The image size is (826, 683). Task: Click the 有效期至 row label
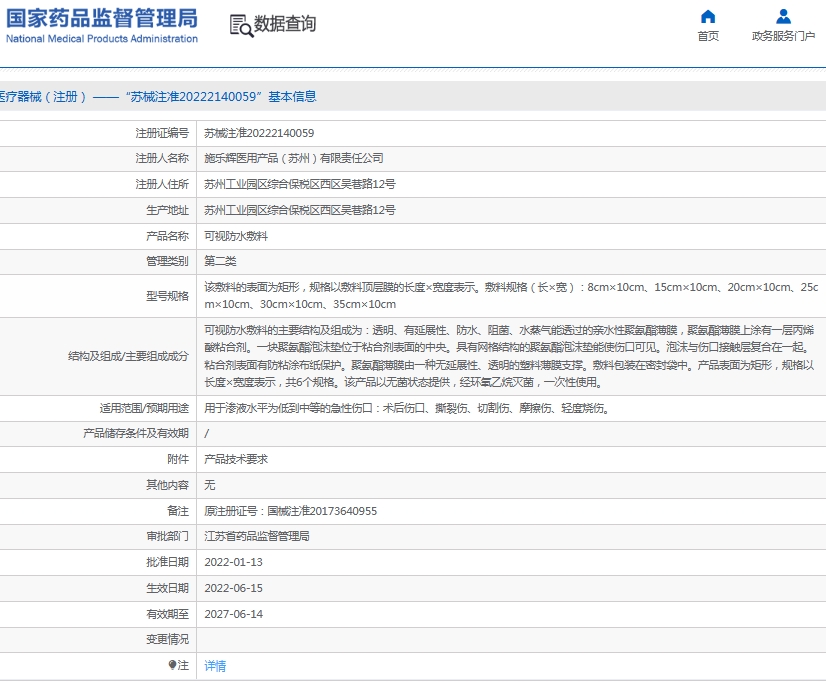click(x=167, y=614)
